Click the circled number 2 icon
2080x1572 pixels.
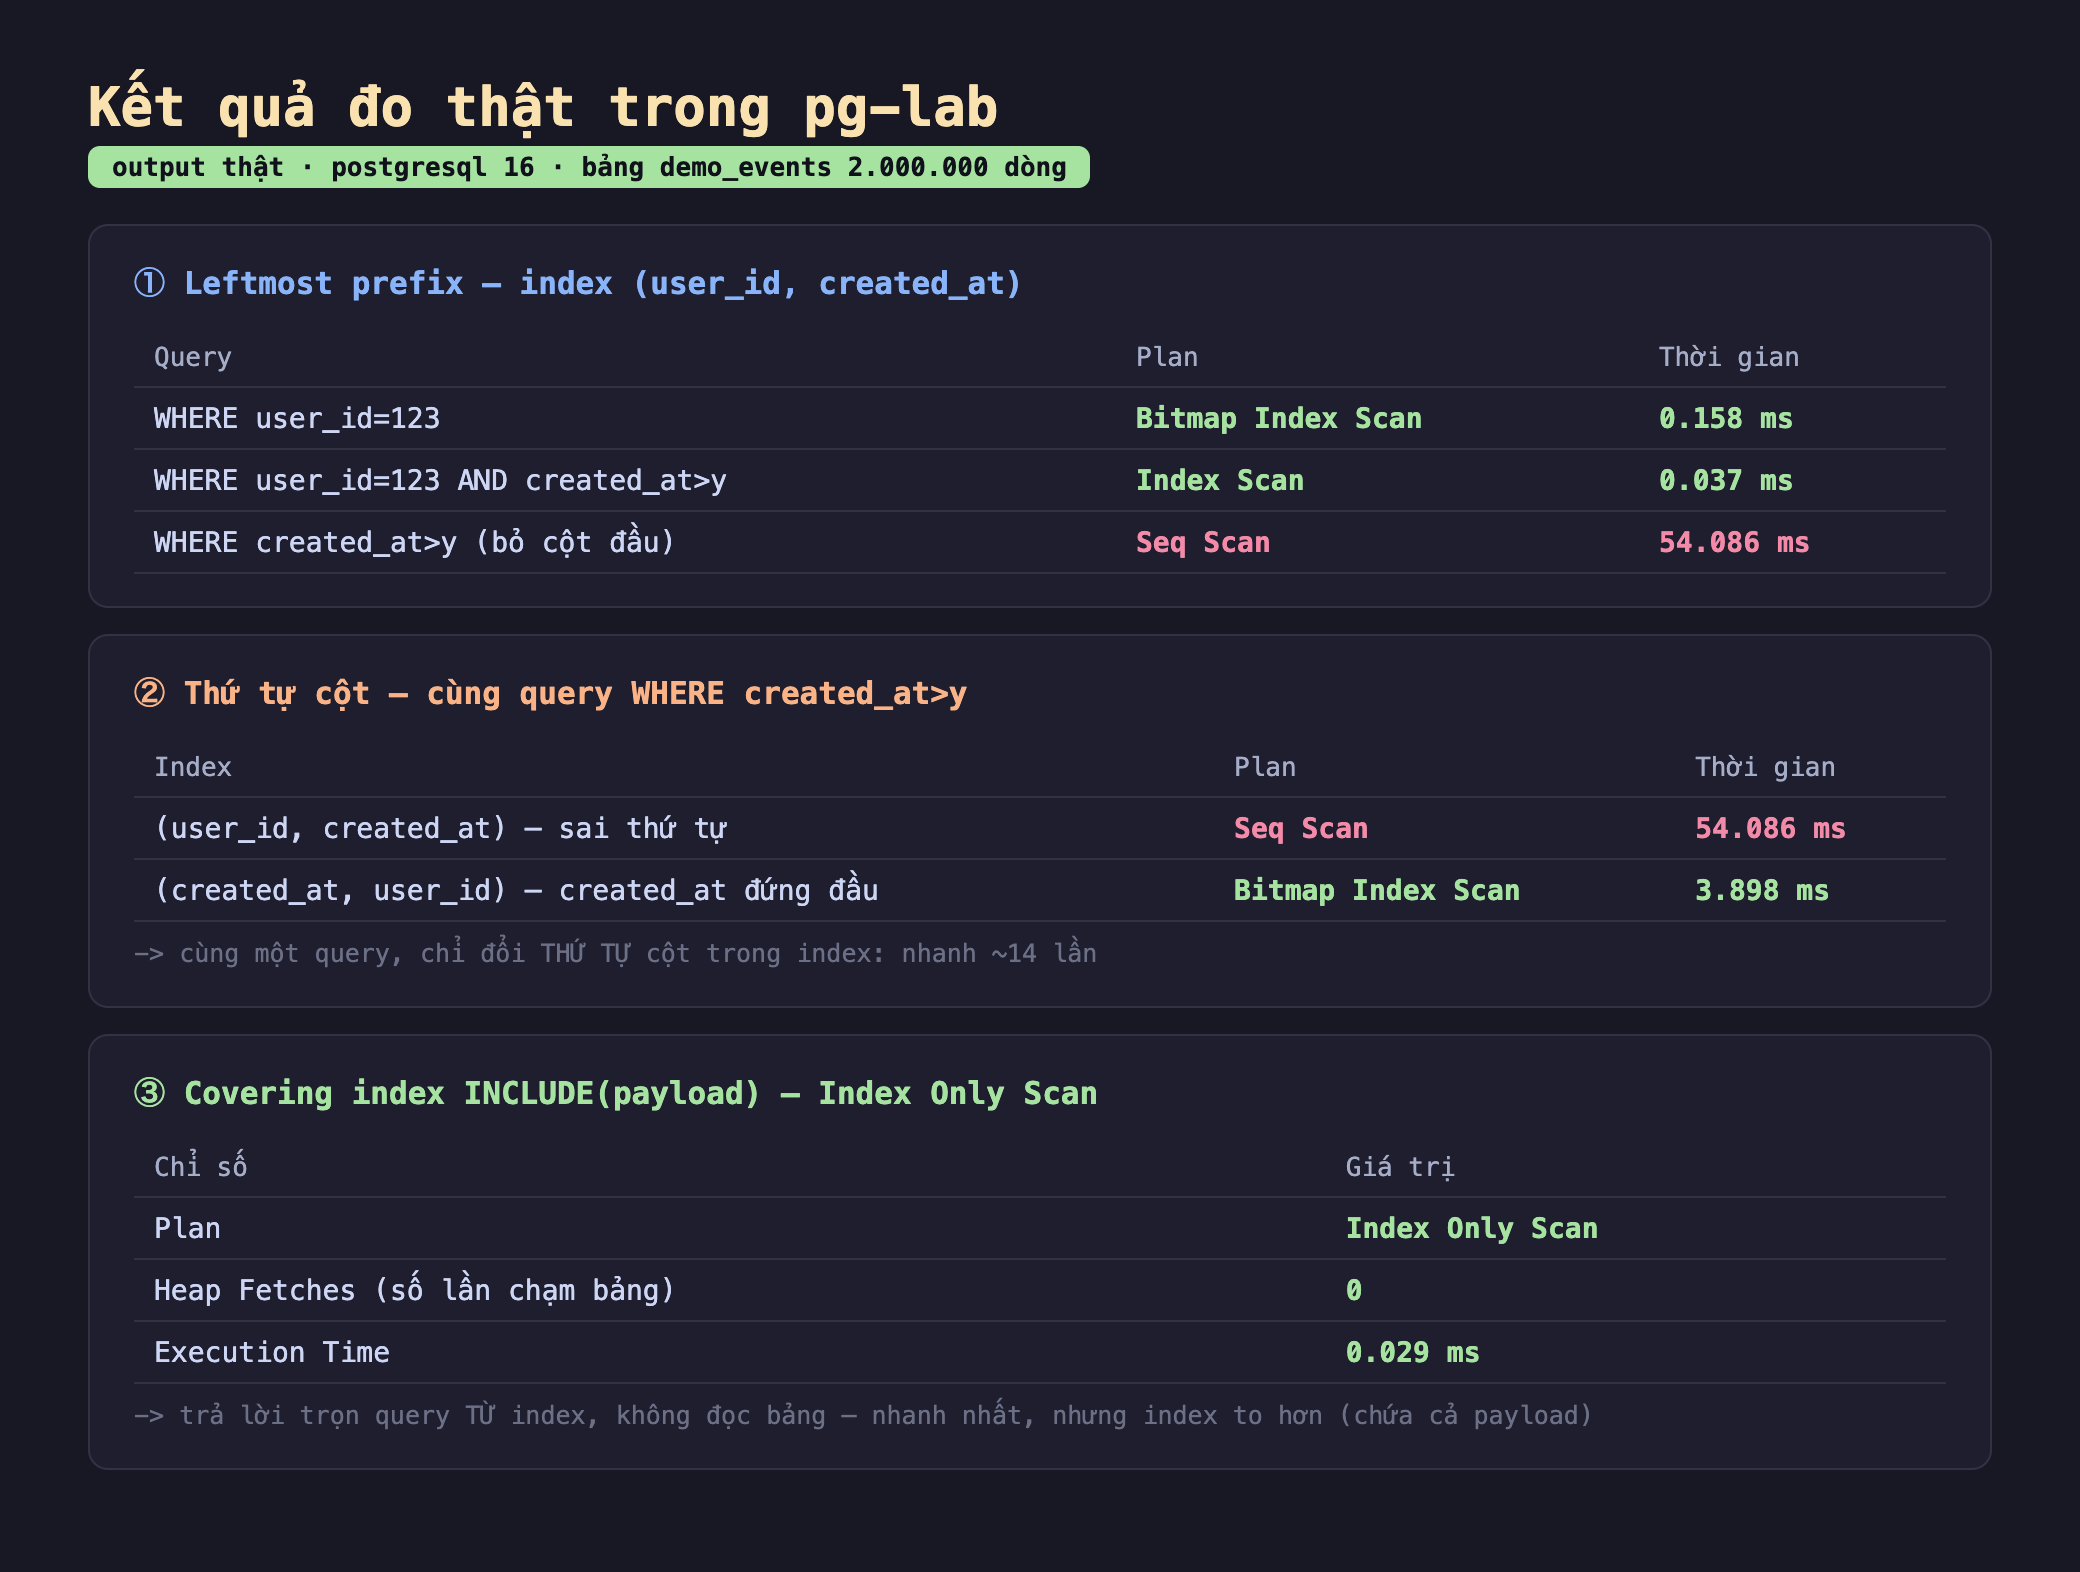(150, 693)
